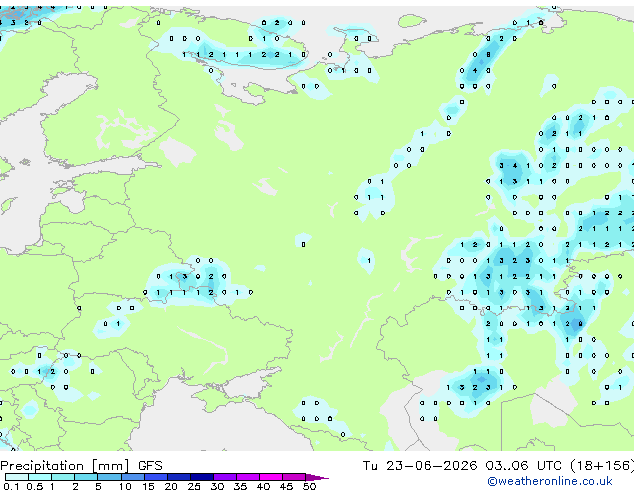Screen dimensions: 634x490
Task: Pick the 15–20 mm legend color swatch
Action: tap(156, 477)
